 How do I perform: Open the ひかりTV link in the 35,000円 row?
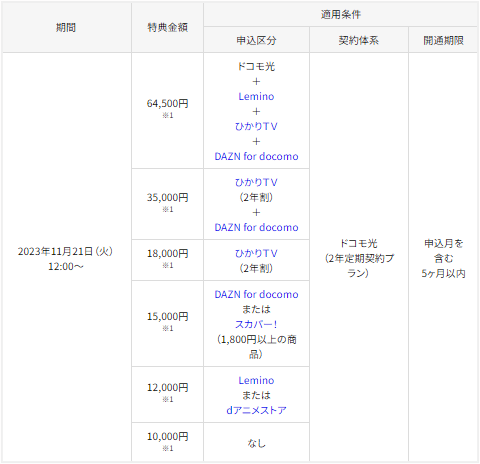[256, 182]
